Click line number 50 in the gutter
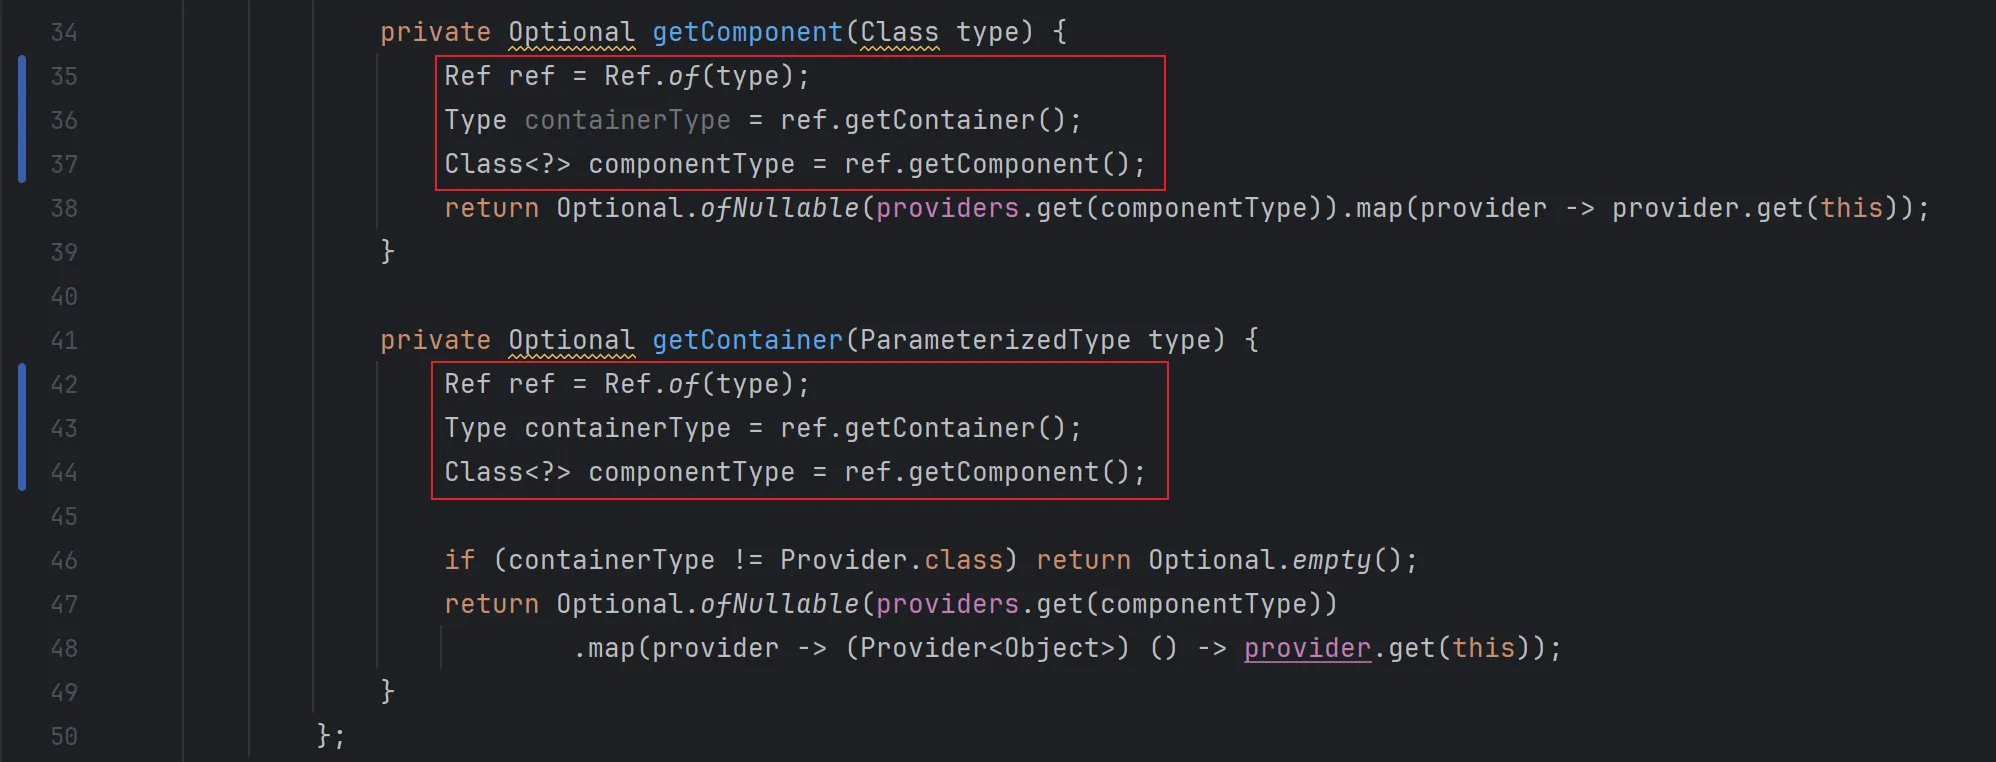Screen dimensions: 1996x762 point(64,737)
